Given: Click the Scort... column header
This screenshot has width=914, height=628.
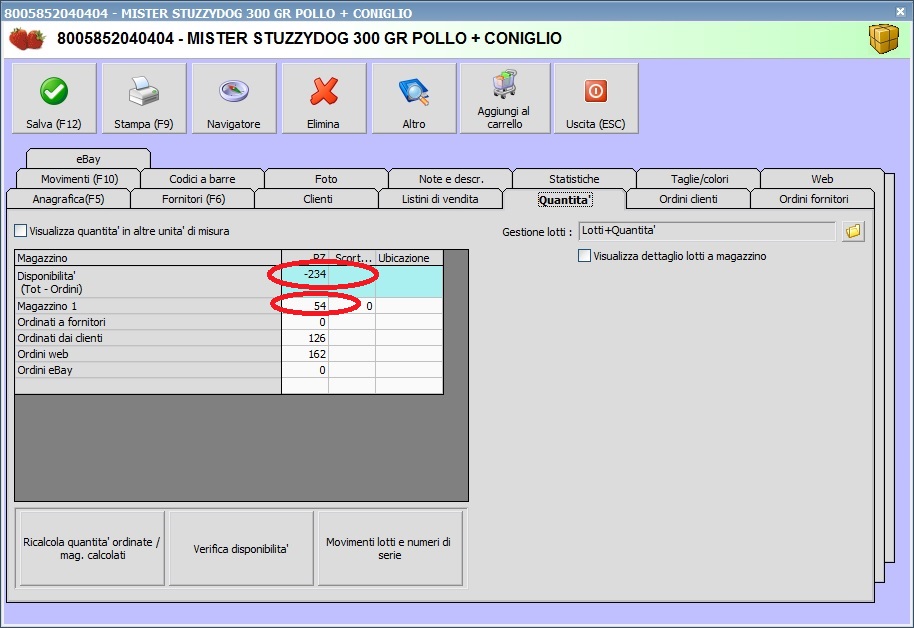Looking at the screenshot, I should coord(352,258).
